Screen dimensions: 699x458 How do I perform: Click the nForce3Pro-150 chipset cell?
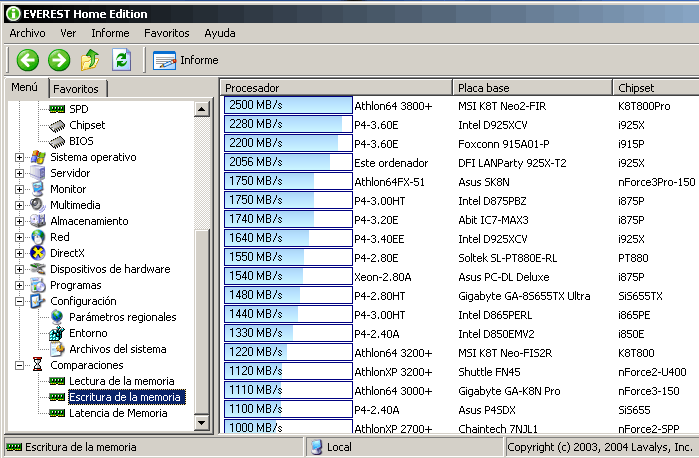(656, 182)
